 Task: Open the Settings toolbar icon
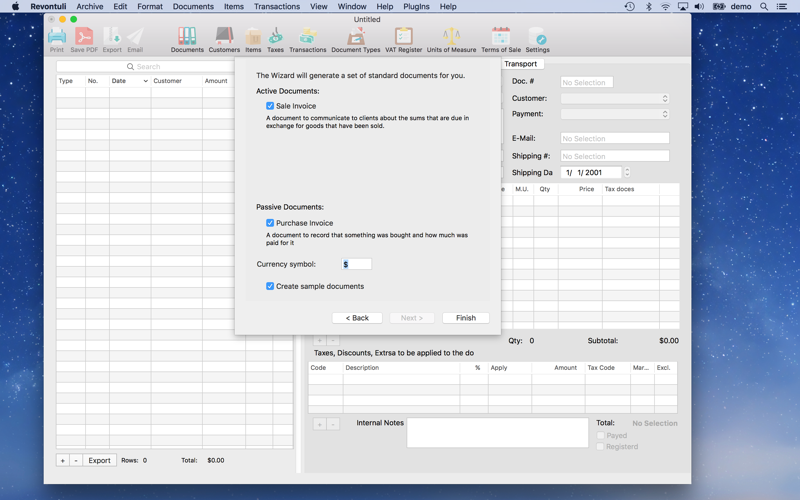tap(537, 39)
